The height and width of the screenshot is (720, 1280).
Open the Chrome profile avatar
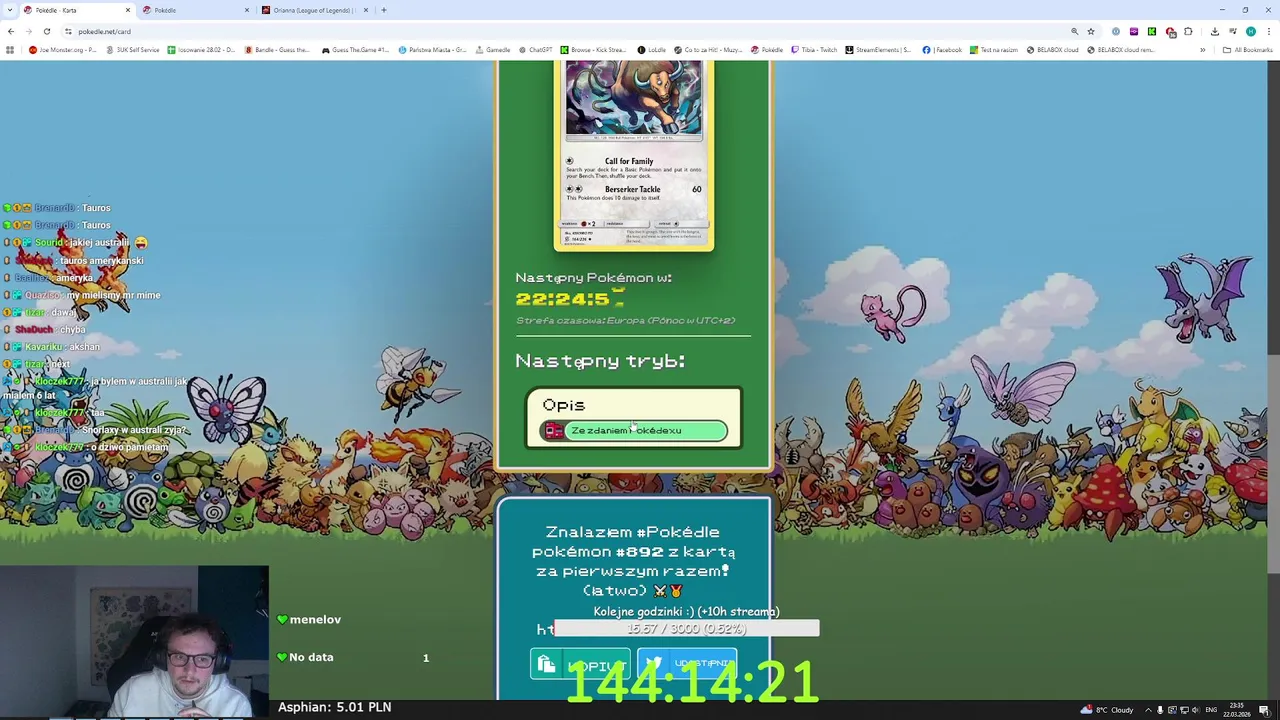coord(1250,31)
